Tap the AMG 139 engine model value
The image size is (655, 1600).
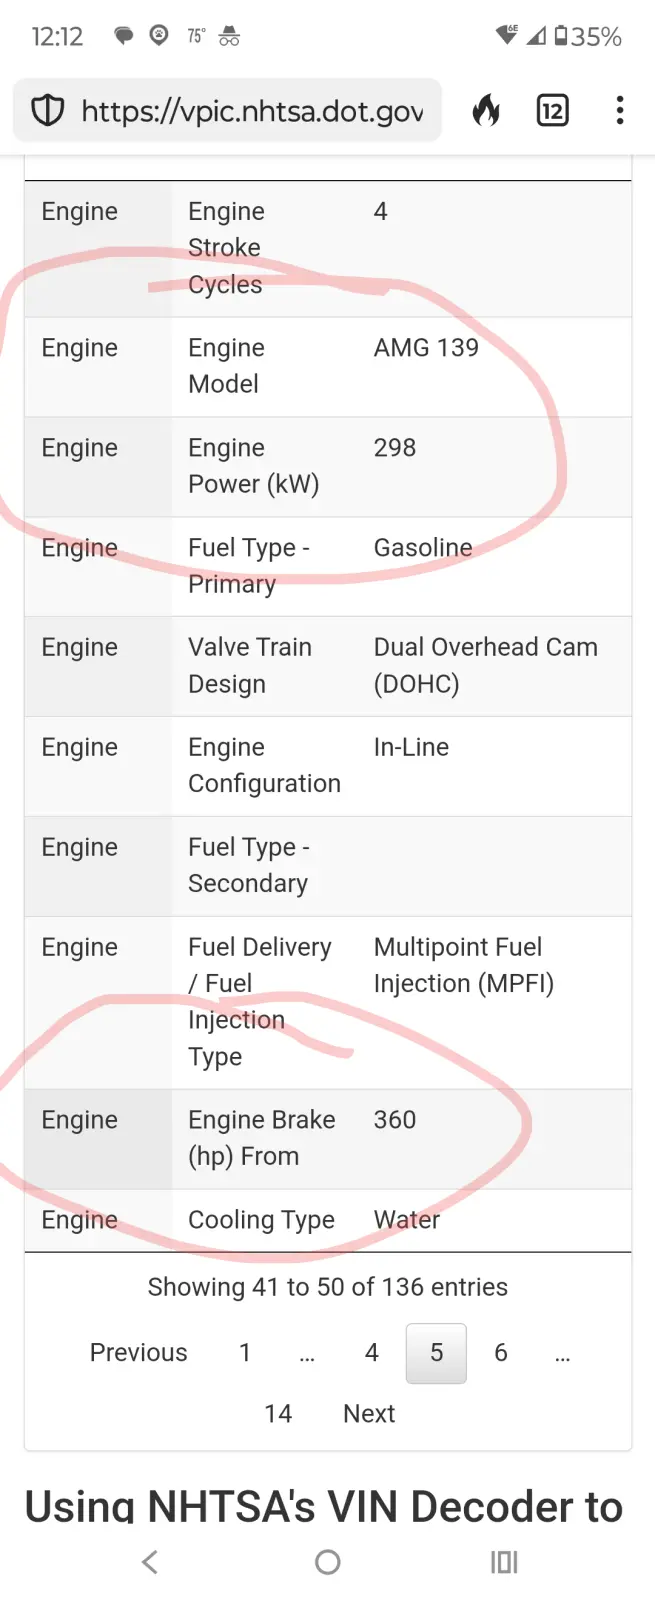(x=426, y=348)
